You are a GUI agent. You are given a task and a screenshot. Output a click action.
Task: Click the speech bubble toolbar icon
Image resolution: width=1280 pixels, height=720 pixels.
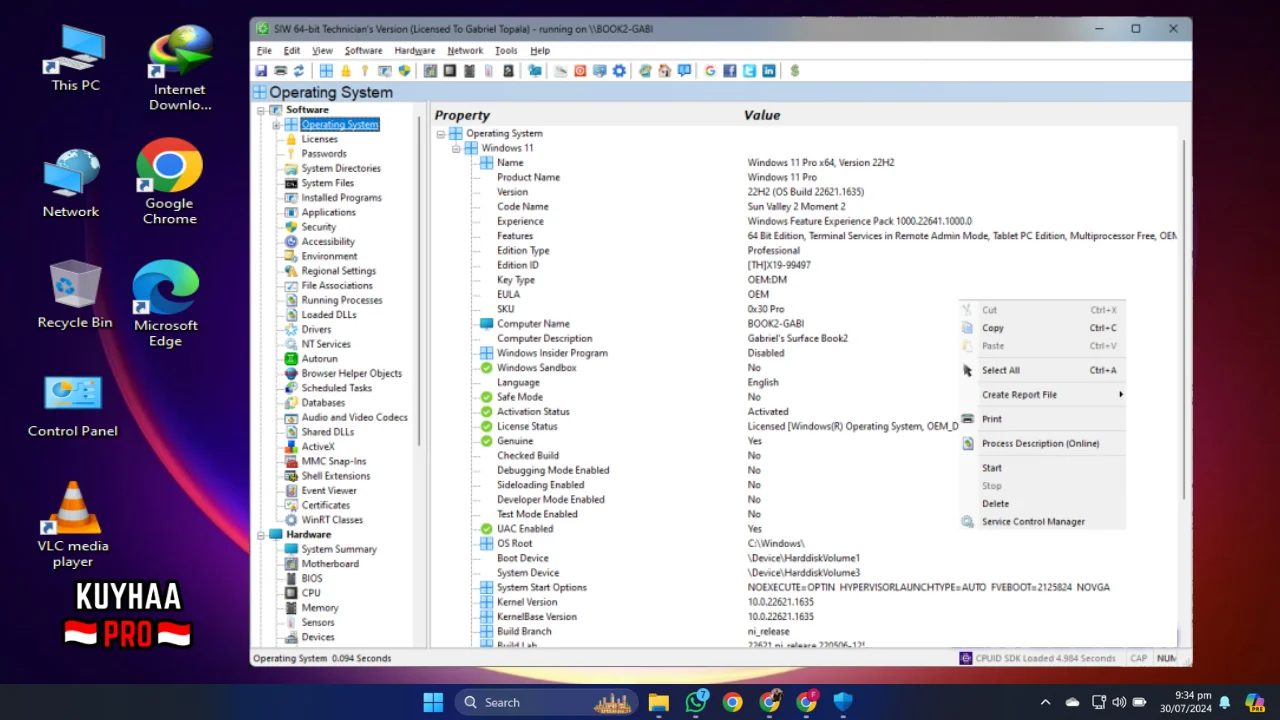[x=684, y=71]
